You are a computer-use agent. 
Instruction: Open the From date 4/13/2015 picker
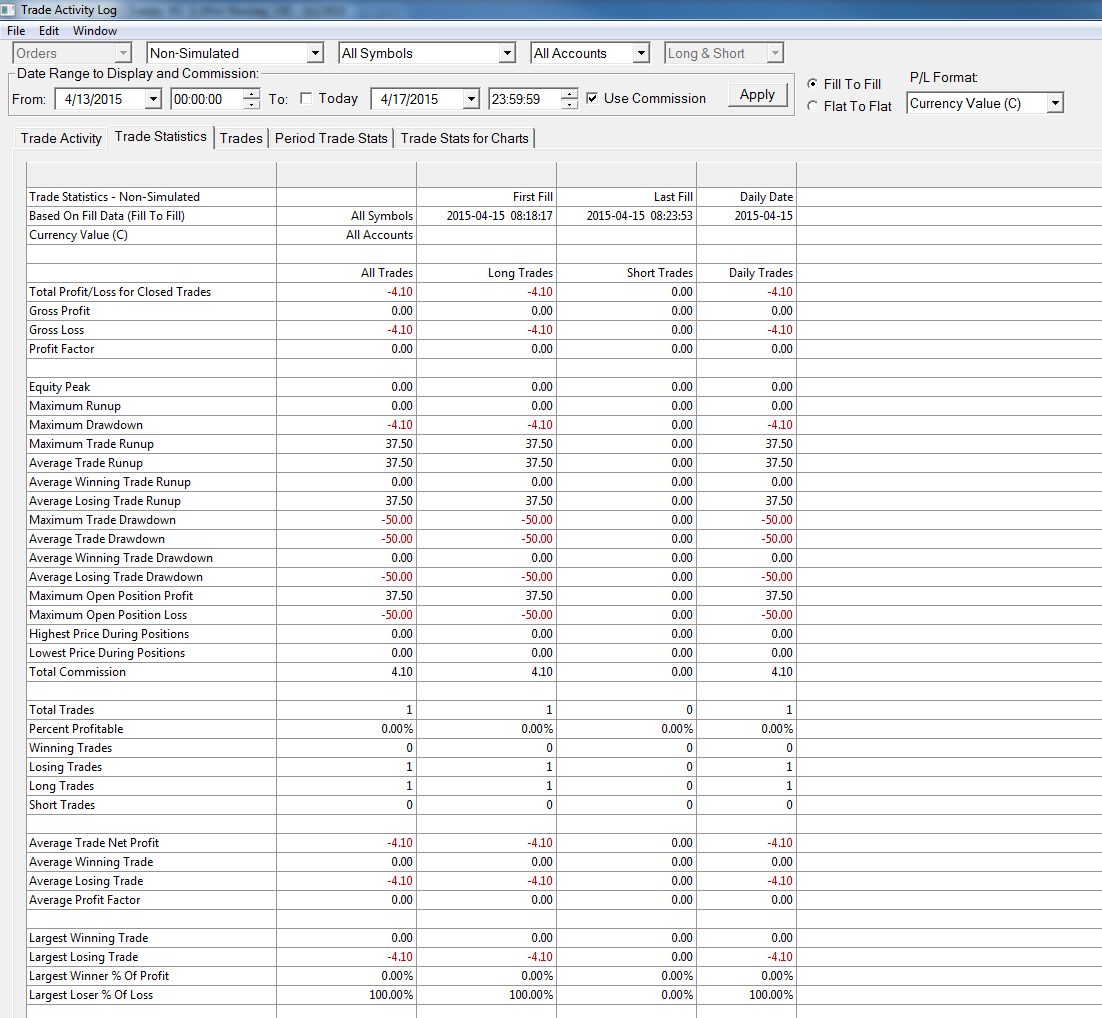pyautogui.click(x=153, y=99)
